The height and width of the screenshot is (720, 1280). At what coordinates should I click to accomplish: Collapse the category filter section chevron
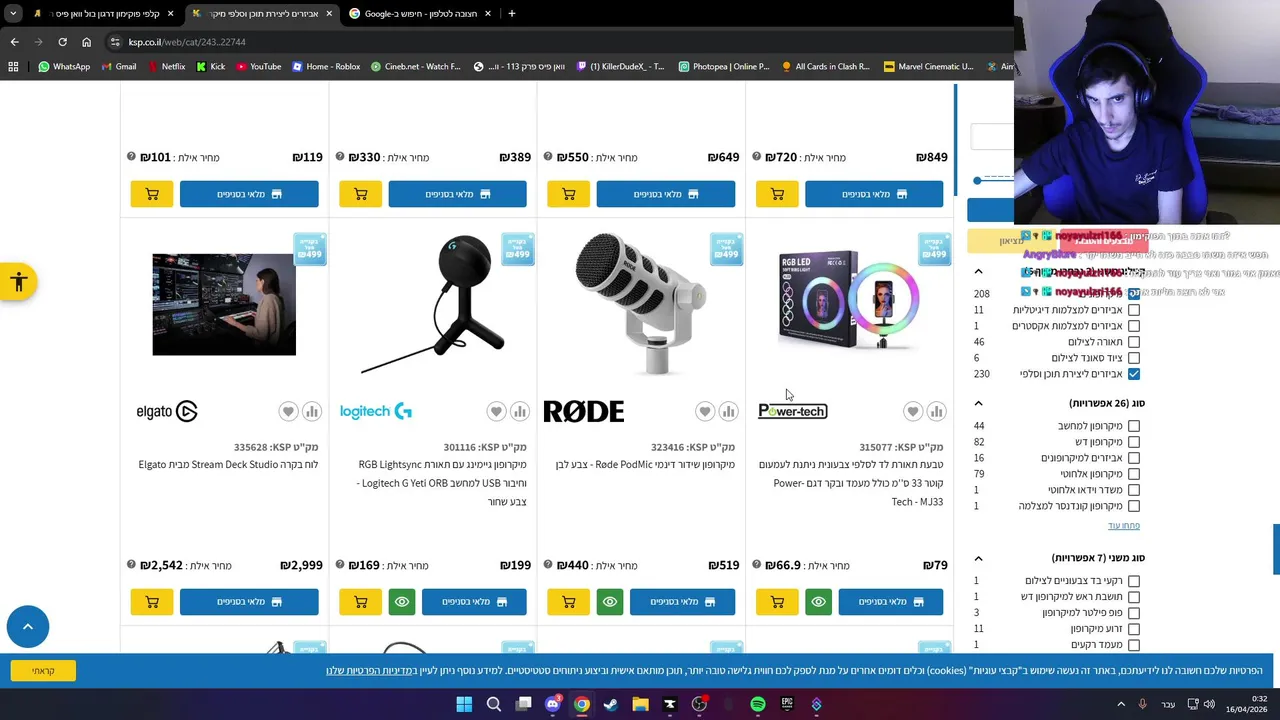(979, 271)
